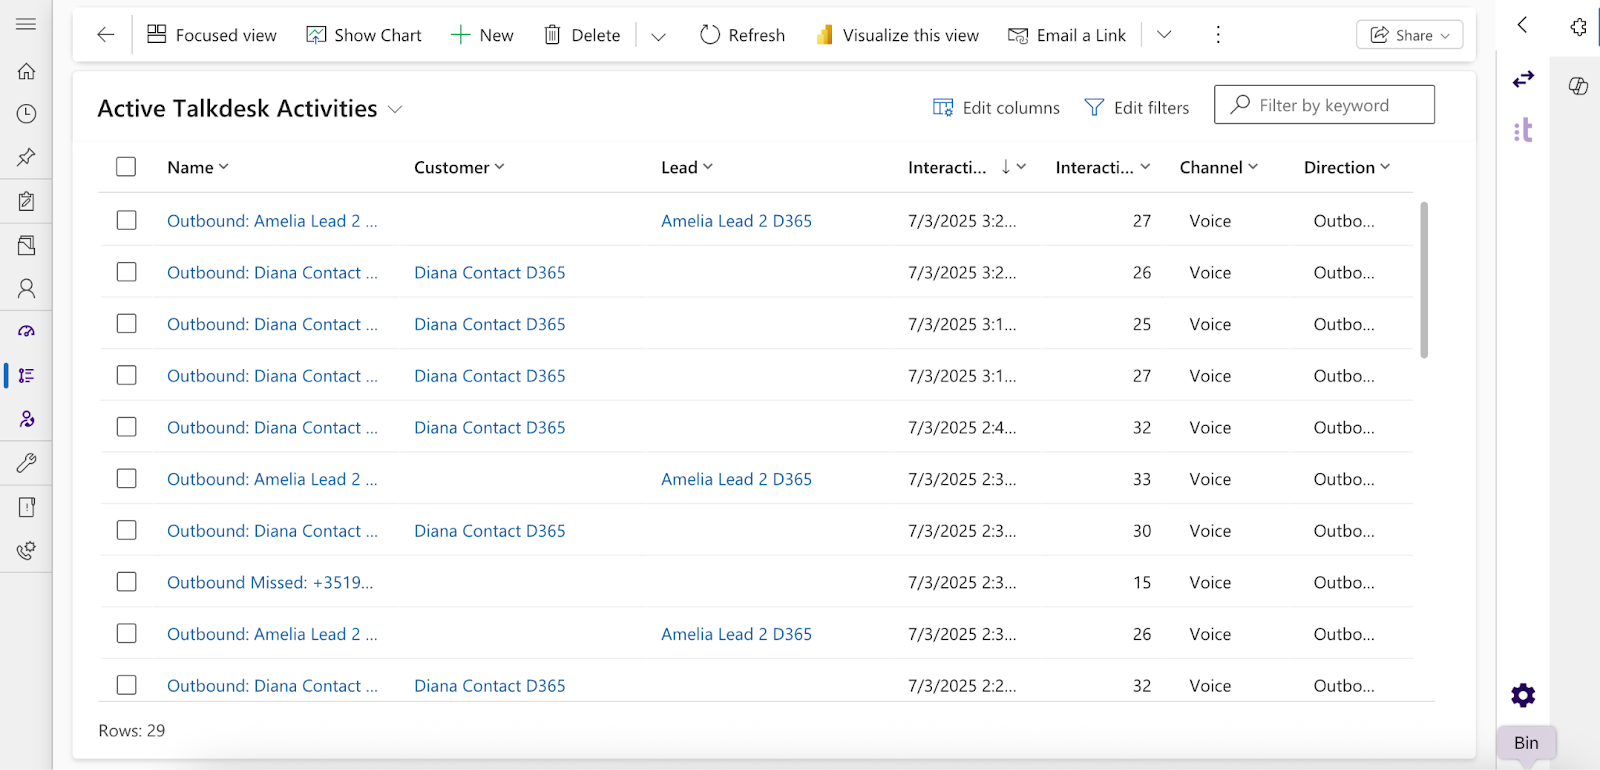Open the phone call sidebar icon

[26, 550]
